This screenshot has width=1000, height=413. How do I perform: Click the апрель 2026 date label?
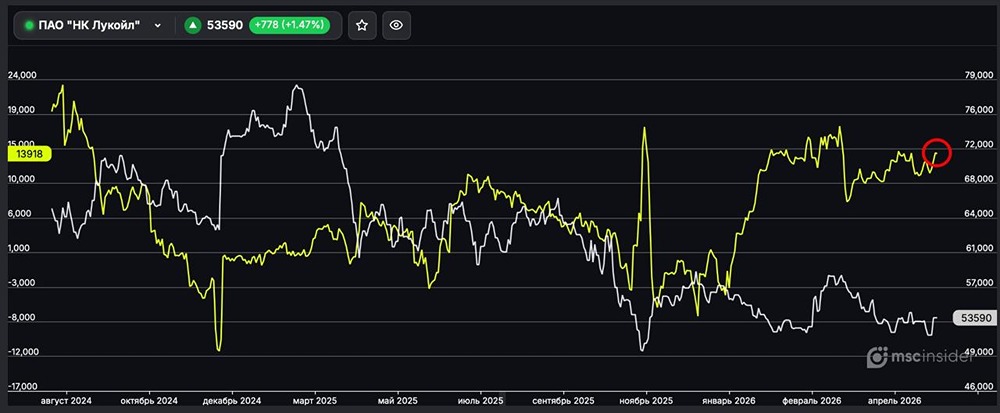893,401
